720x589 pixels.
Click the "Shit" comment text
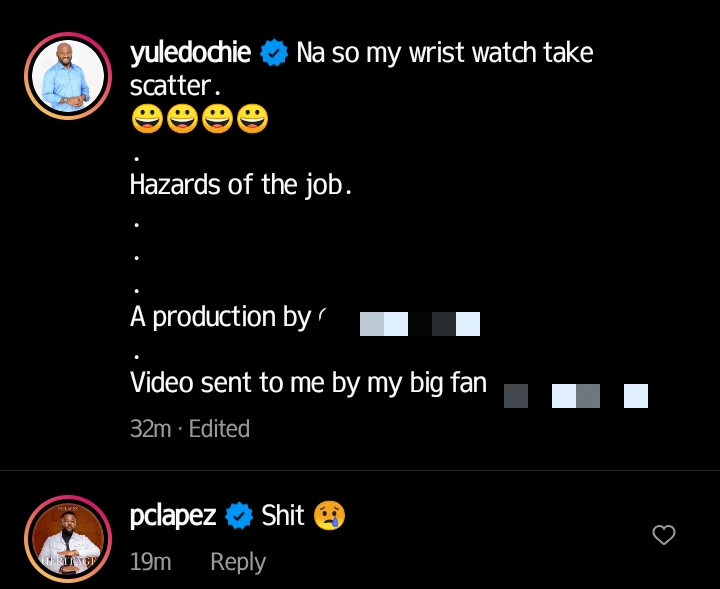(283, 516)
